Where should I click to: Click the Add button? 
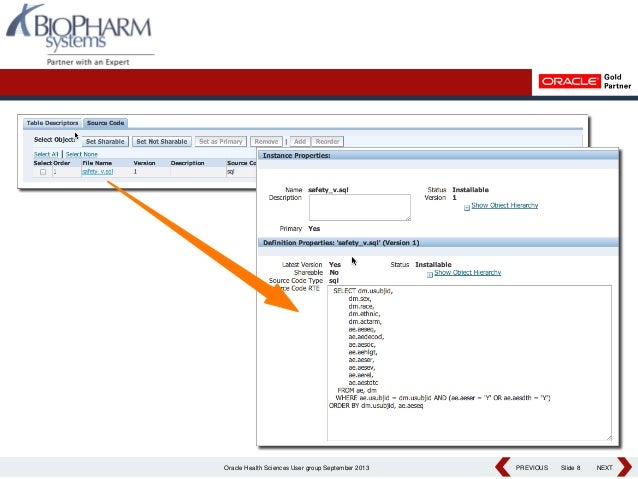(x=300, y=142)
